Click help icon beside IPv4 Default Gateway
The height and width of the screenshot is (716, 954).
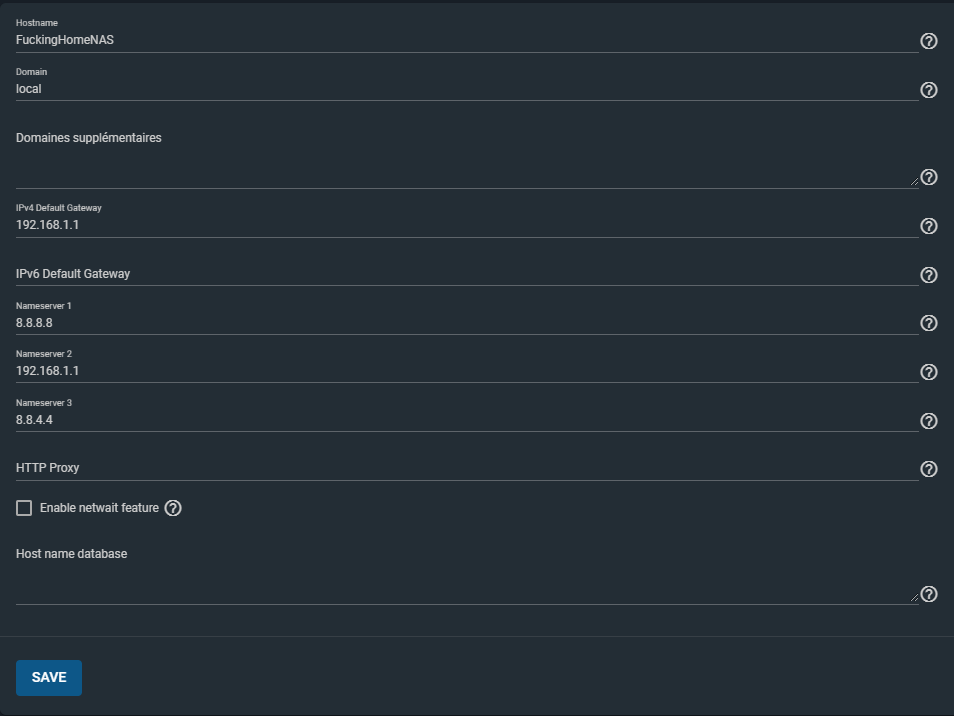point(928,226)
